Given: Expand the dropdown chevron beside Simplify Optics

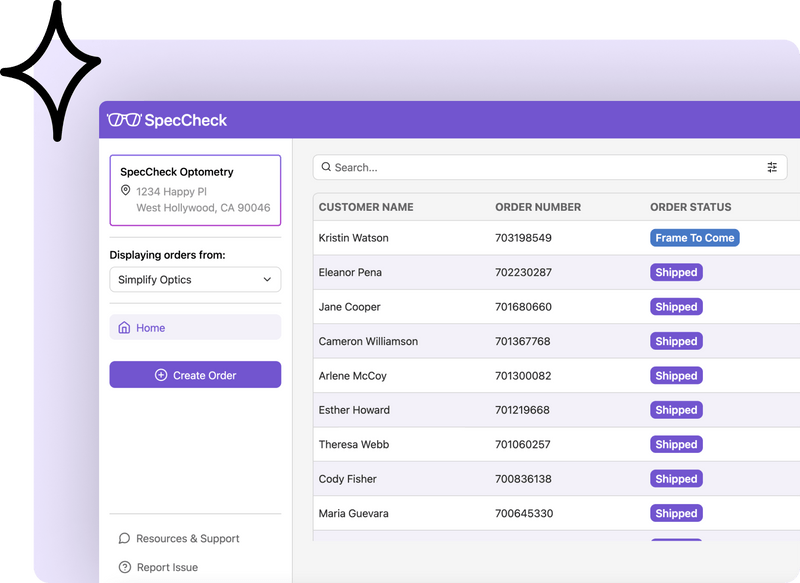Looking at the screenshot, I should click(267, 280).
